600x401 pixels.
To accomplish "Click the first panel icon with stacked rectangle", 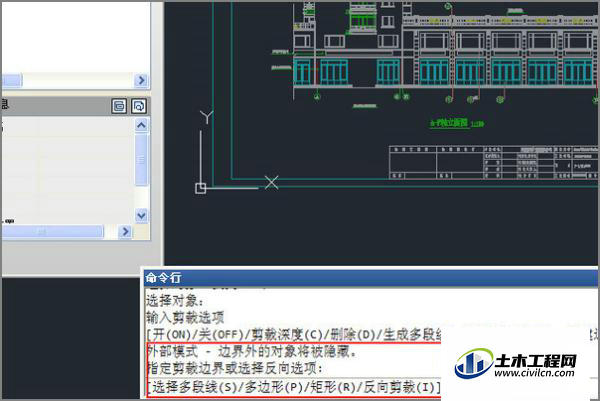I will [119, 106].
